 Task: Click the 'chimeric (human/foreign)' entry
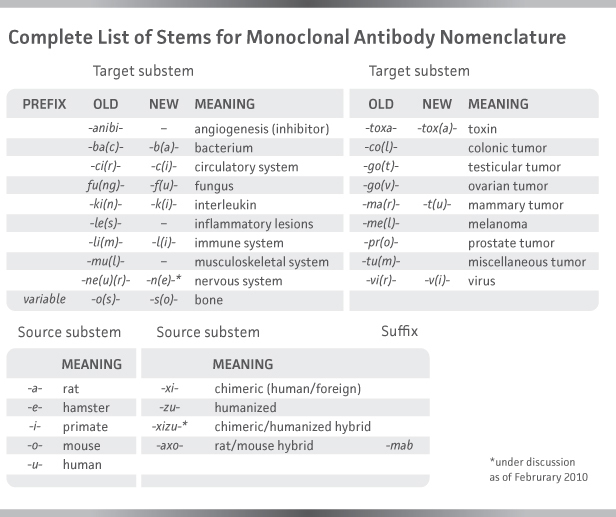[x=287, y=388]
